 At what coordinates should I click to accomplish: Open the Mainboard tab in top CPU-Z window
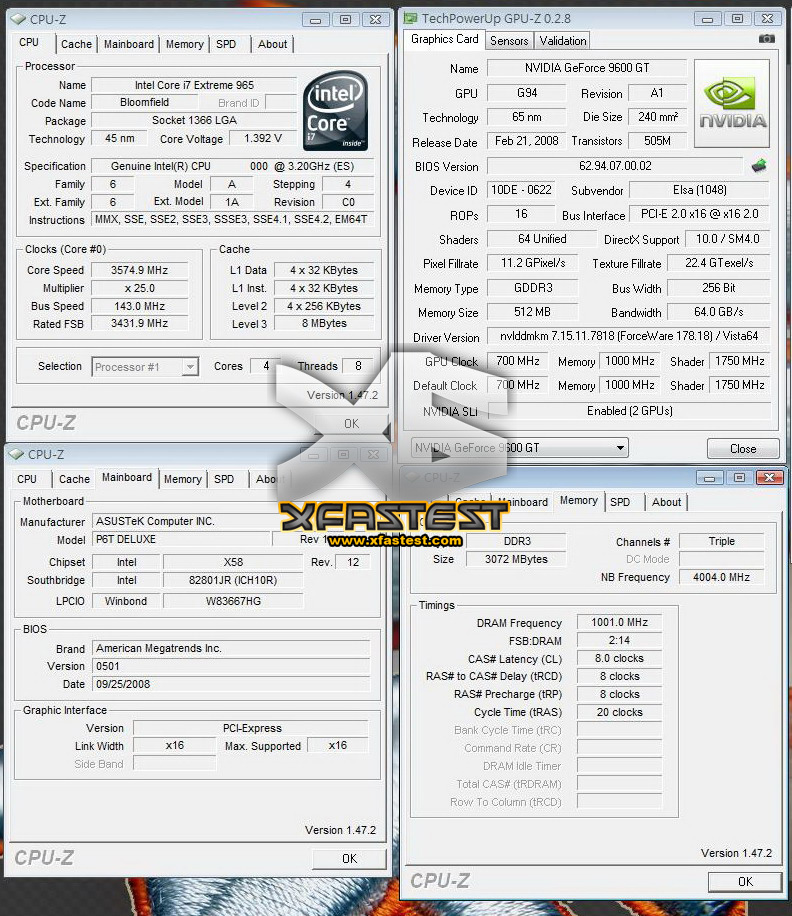pos(128,44)
